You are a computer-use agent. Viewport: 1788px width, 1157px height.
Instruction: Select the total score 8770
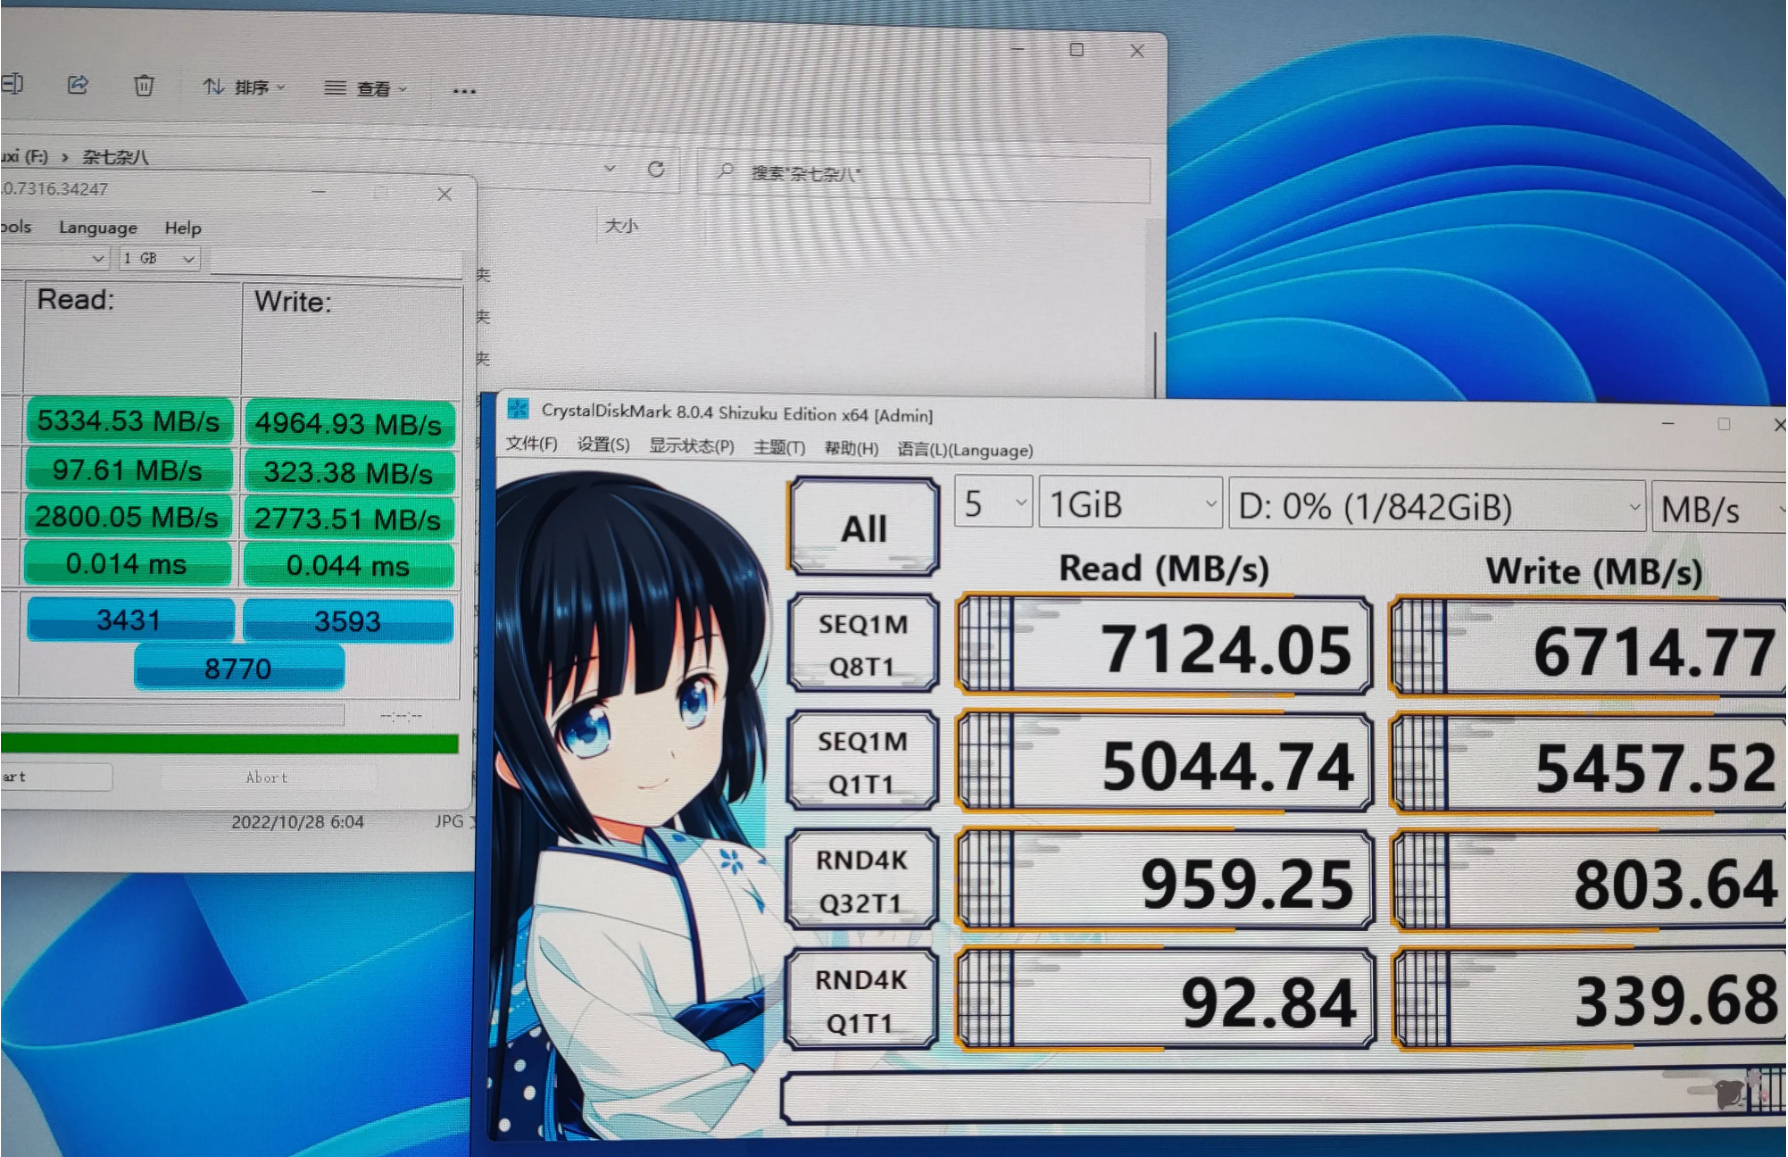239,668
